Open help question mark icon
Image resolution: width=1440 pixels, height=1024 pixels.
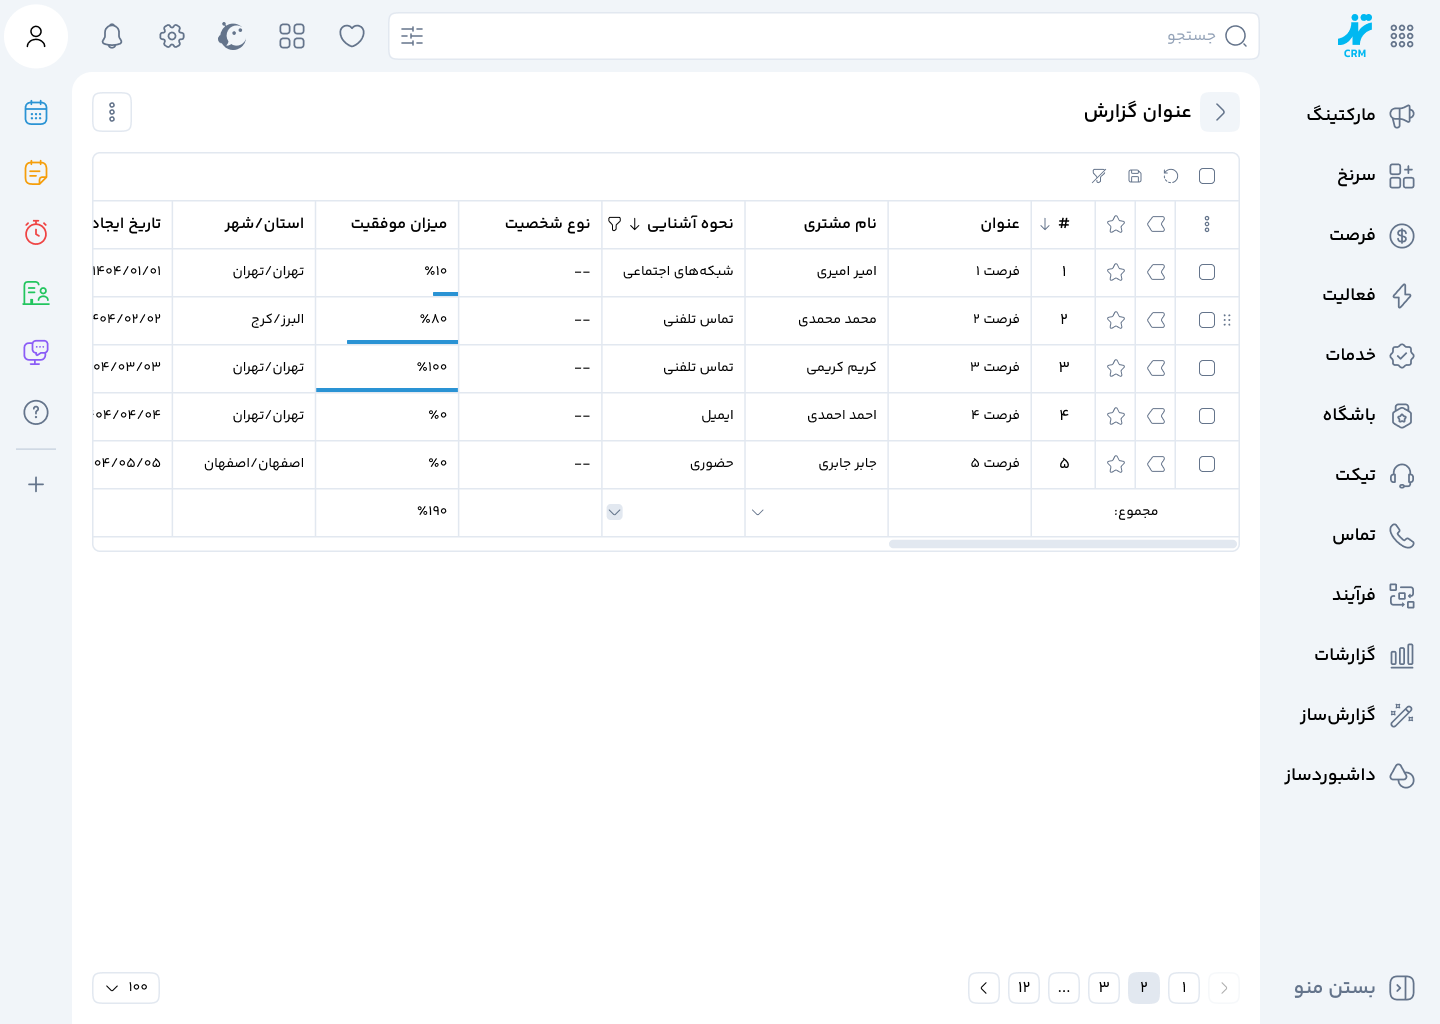coord(36,412)
